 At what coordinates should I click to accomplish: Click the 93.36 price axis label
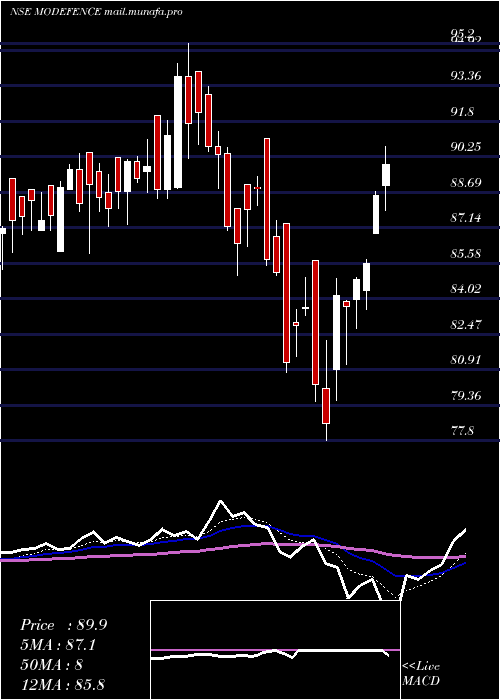click(466, 76)
